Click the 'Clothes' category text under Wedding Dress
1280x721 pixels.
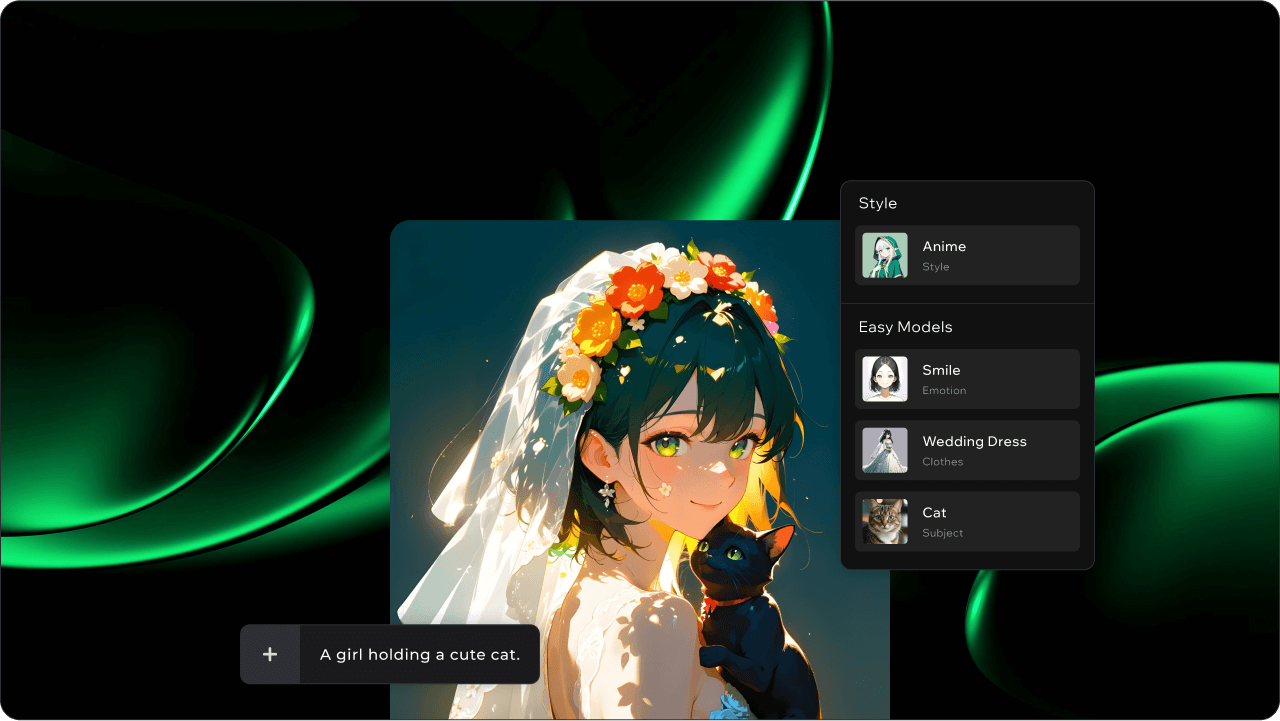point(942,462)
